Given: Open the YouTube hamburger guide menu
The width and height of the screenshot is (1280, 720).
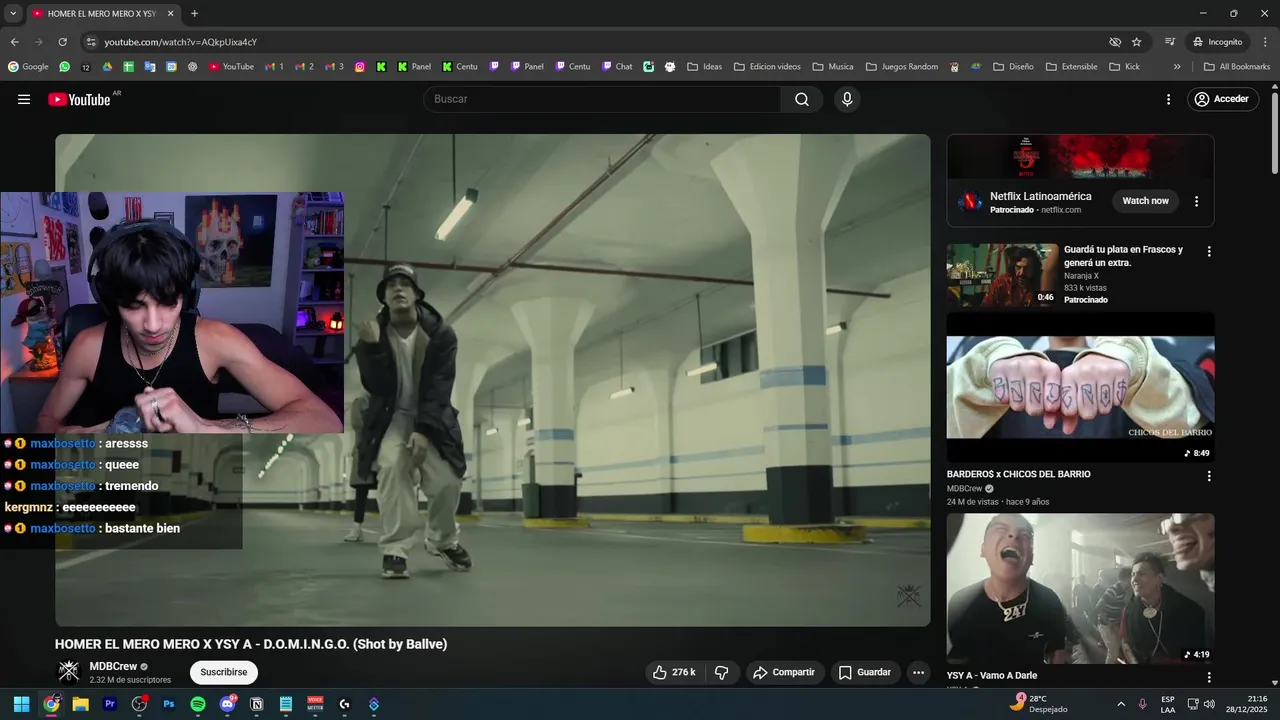Looking at the screenshot, I should click(24, 99).
